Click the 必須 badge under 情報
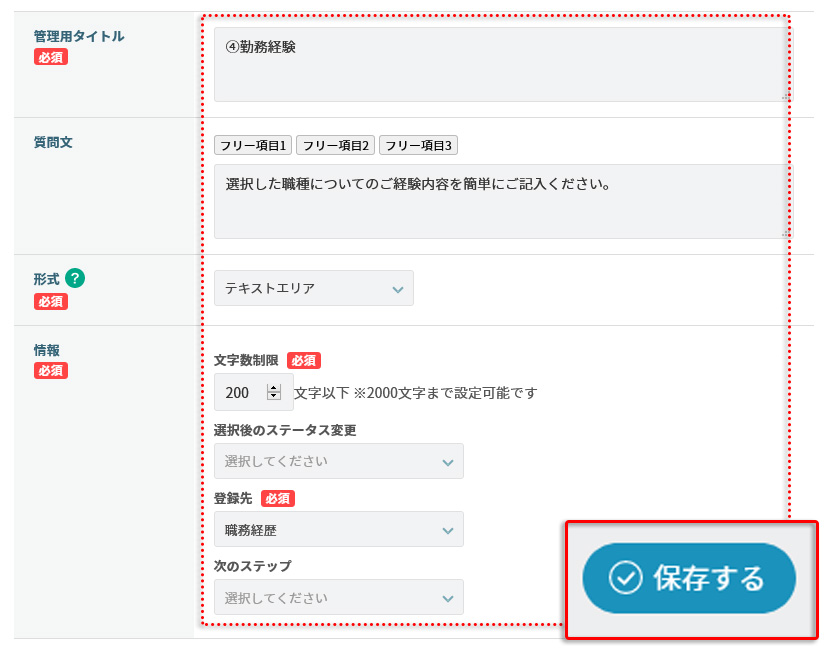The width and height of the screenshot is (829, 651). (x=51, y=371)
